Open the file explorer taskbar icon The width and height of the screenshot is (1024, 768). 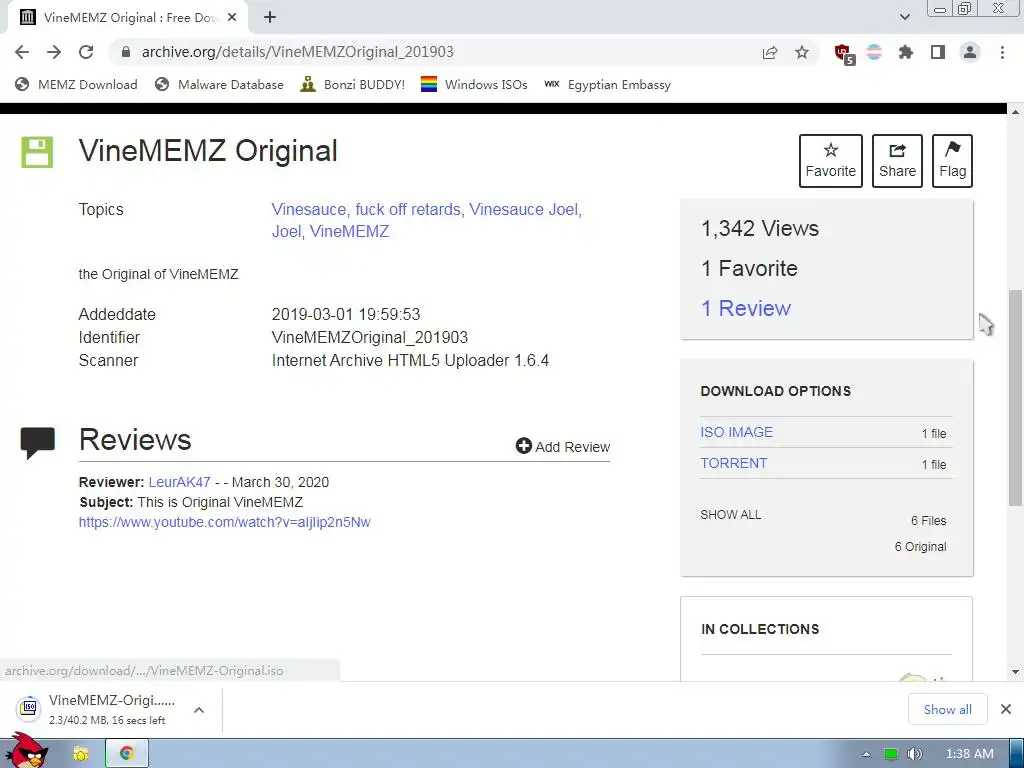coord(81,754)
